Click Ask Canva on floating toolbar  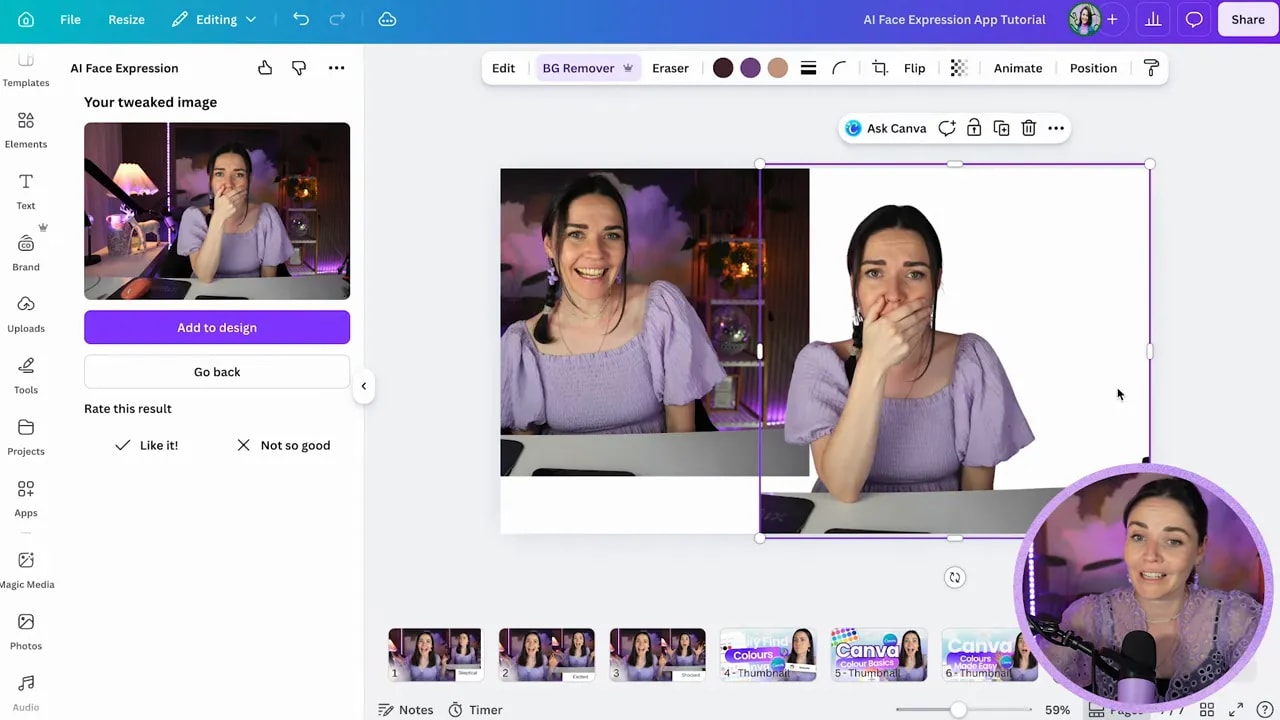click(x=886, y=128)
